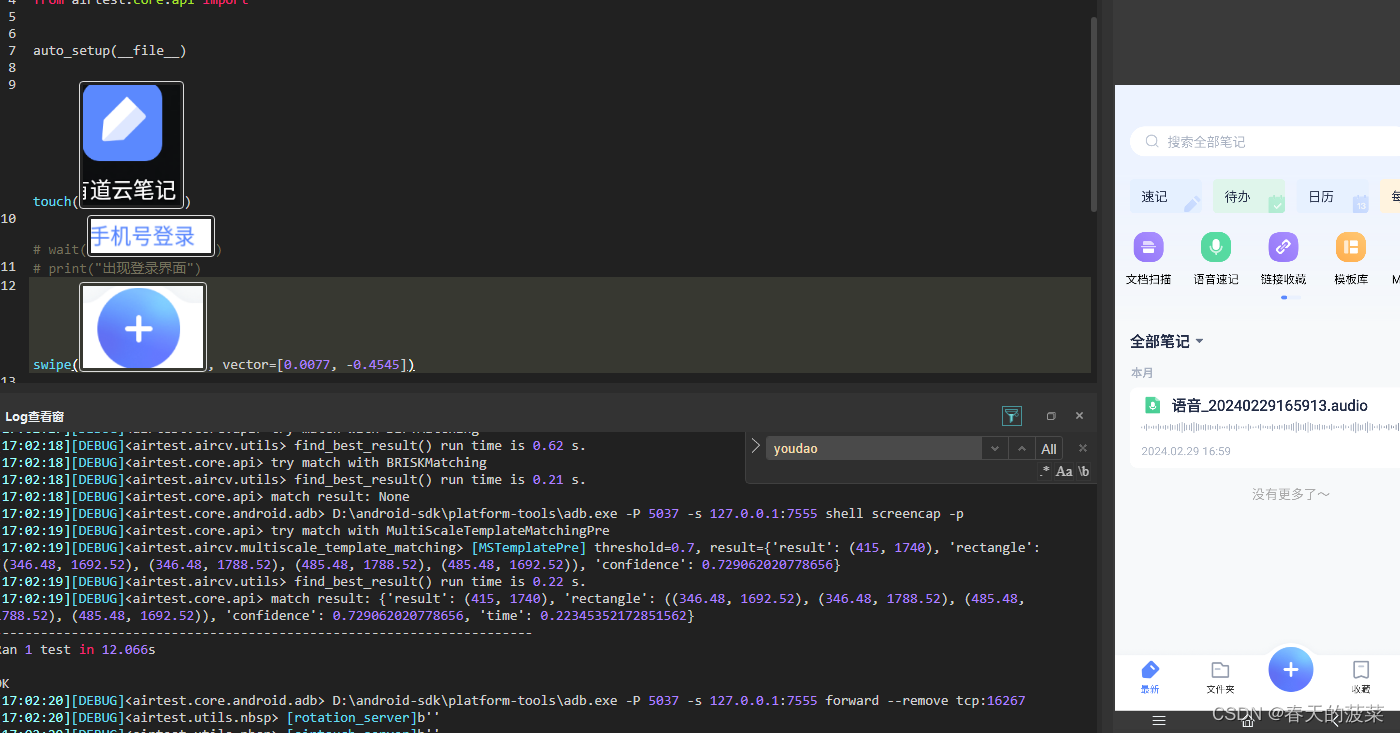Toggle the log filter funnel icon
The height and width of the screenshot is (733, 1400).
point(1012,416)
